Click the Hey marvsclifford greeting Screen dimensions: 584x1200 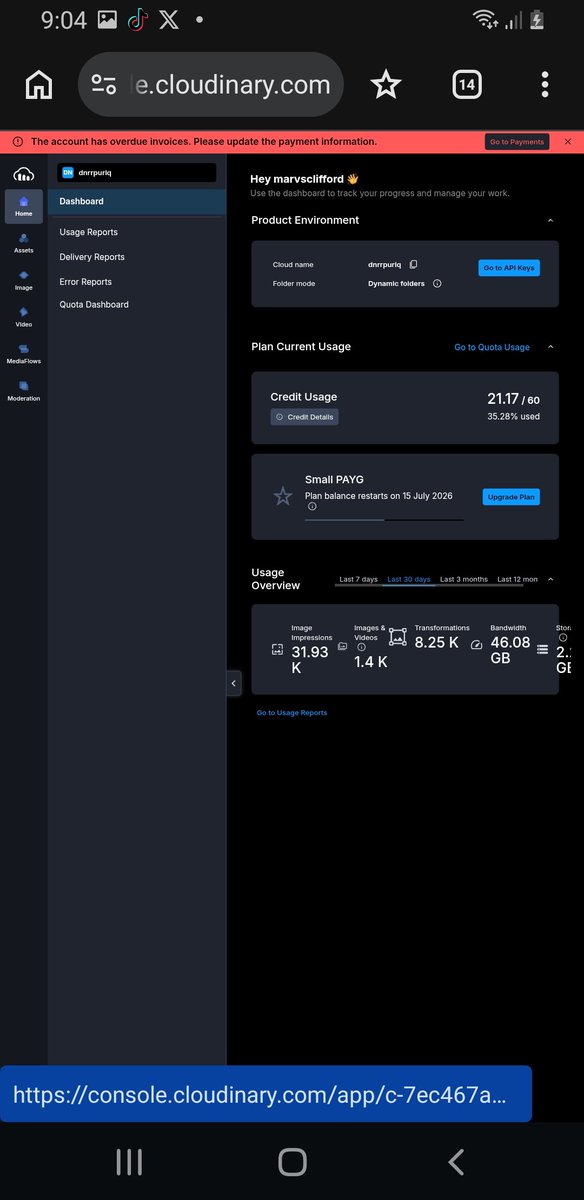click(x=304, y=179)
